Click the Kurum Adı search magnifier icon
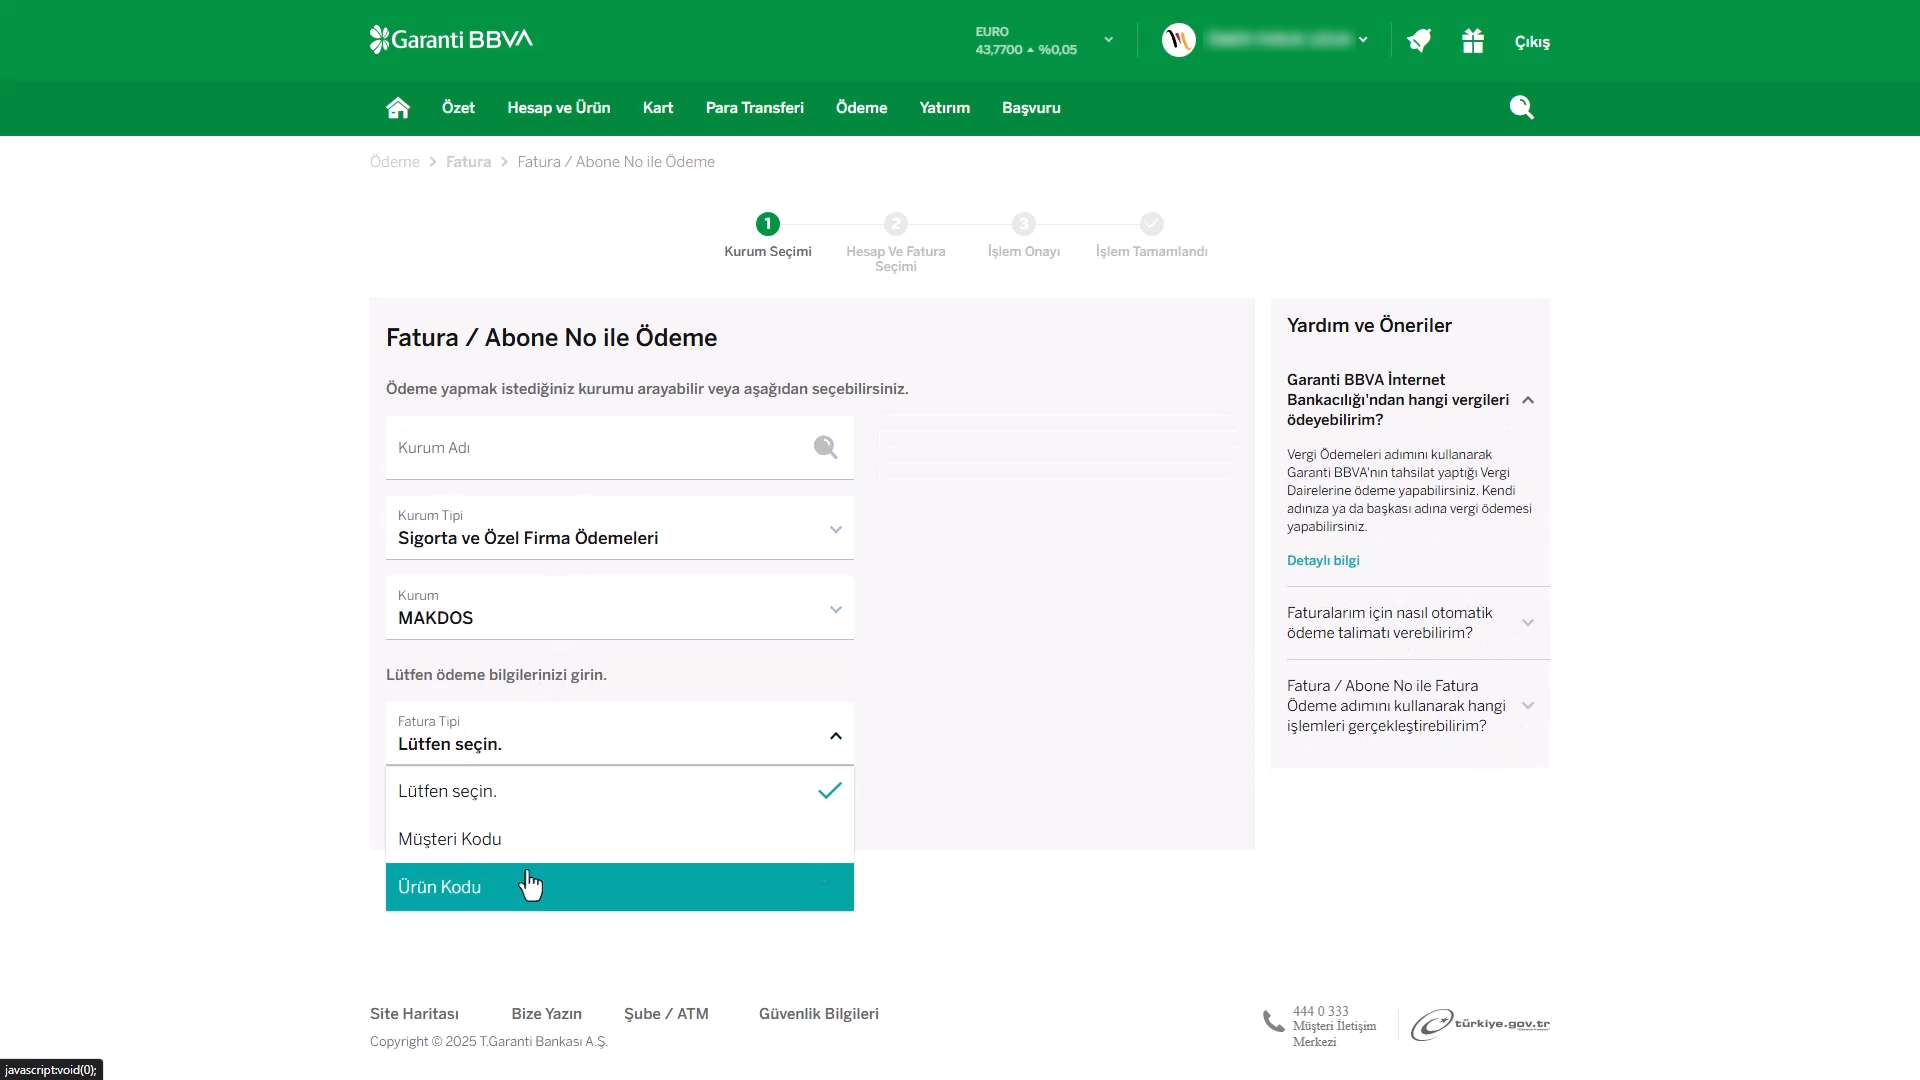The image size is (1920, 1080). (825, 447)
